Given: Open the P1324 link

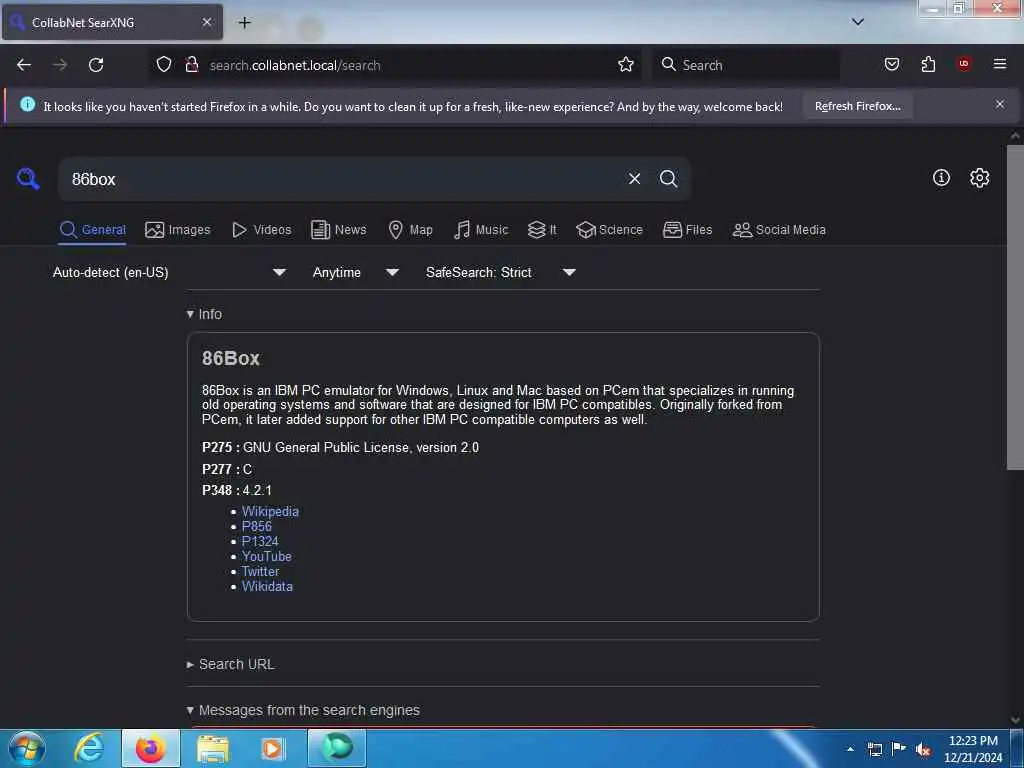Looking at the screenshot, I should coord(260,541).
